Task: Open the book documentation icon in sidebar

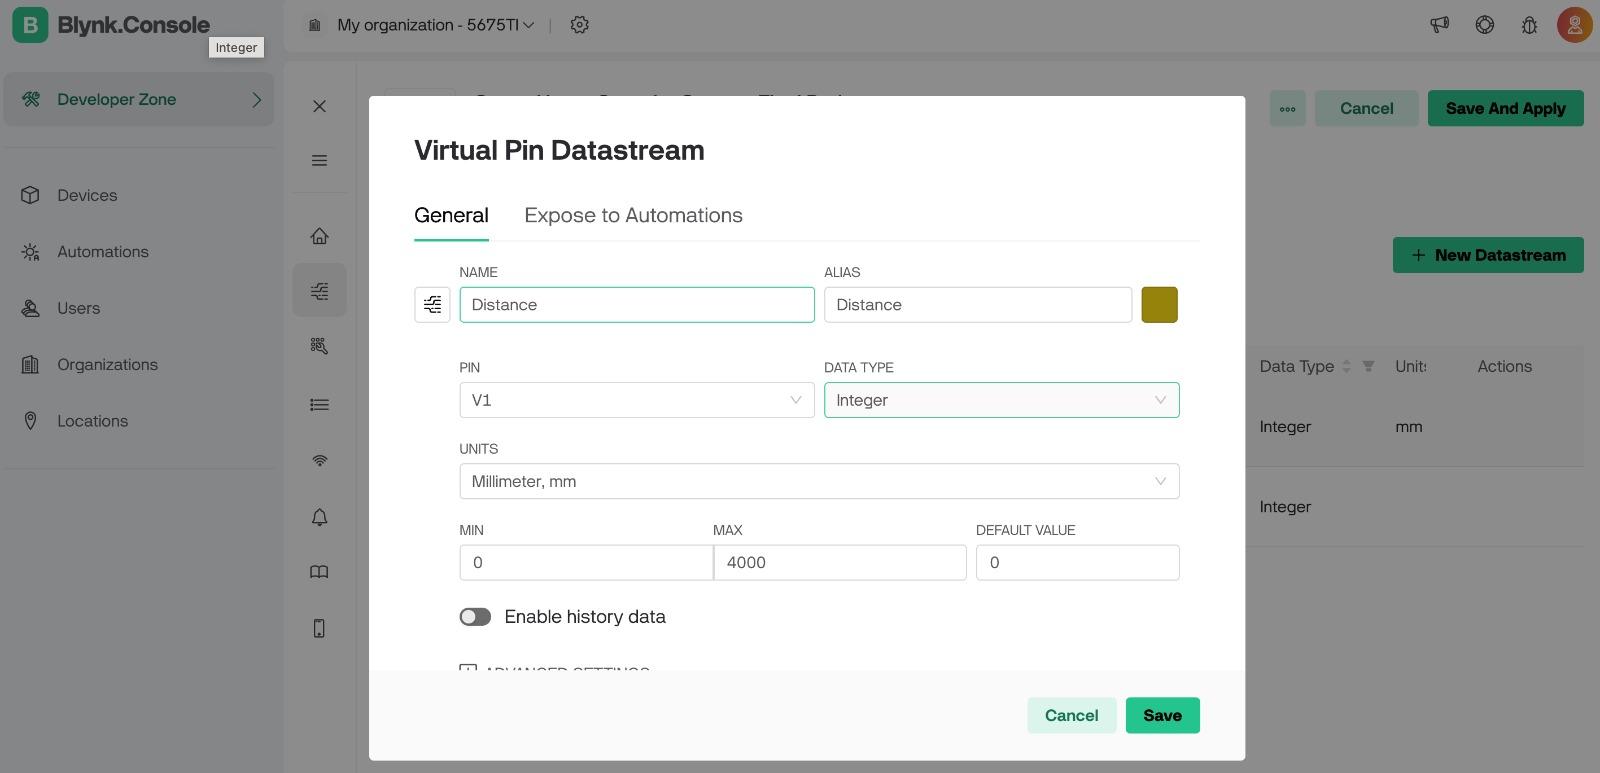Action: (319, 572)
